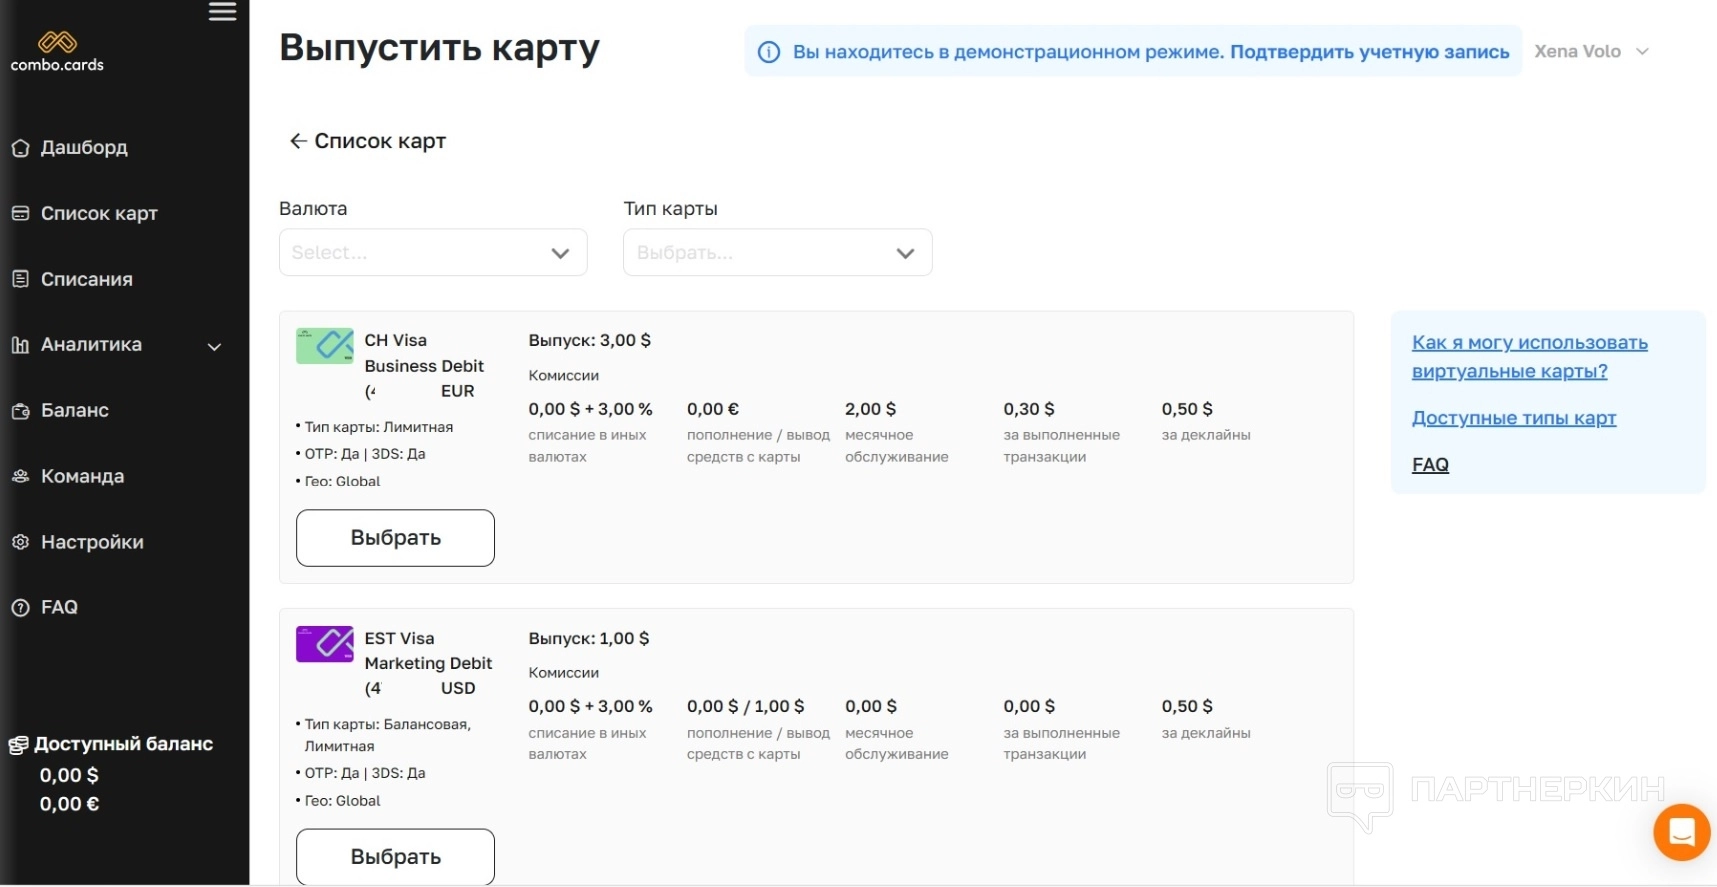
Task: Go to Списания in sidebar
Action: coord(86,279)
